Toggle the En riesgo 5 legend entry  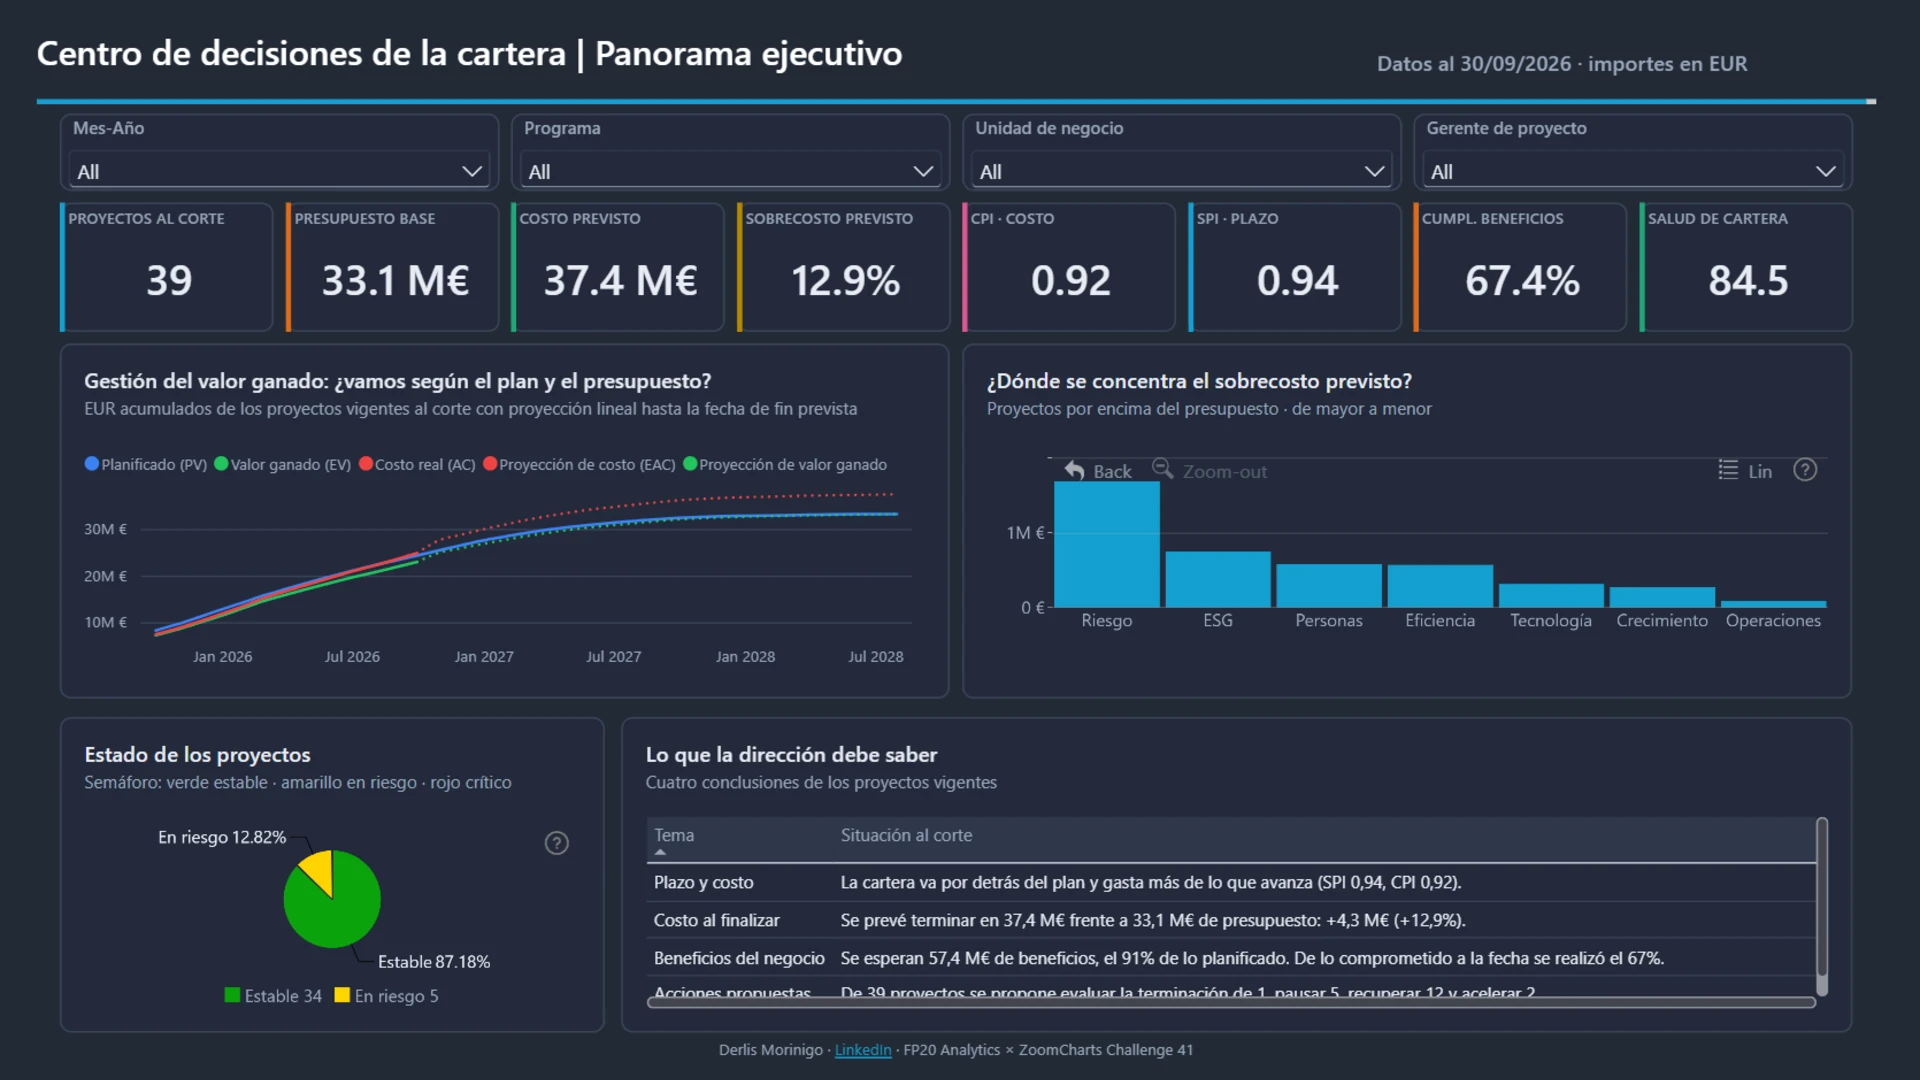(387, 996)
